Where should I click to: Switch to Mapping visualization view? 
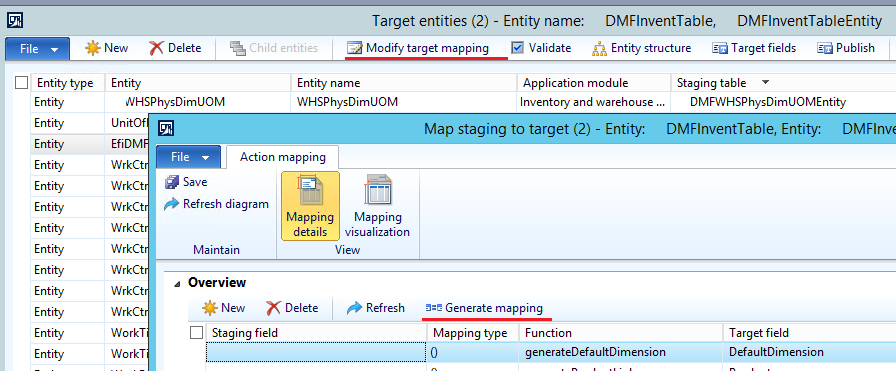[x=377, y=206]
